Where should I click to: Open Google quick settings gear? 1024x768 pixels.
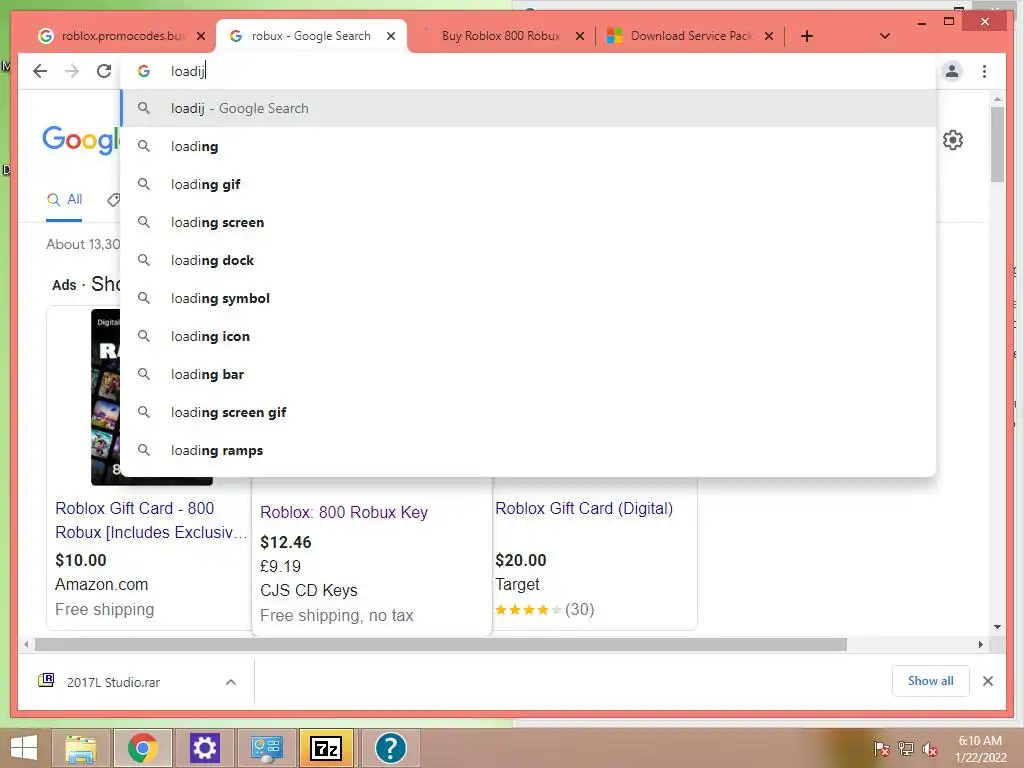953,140
